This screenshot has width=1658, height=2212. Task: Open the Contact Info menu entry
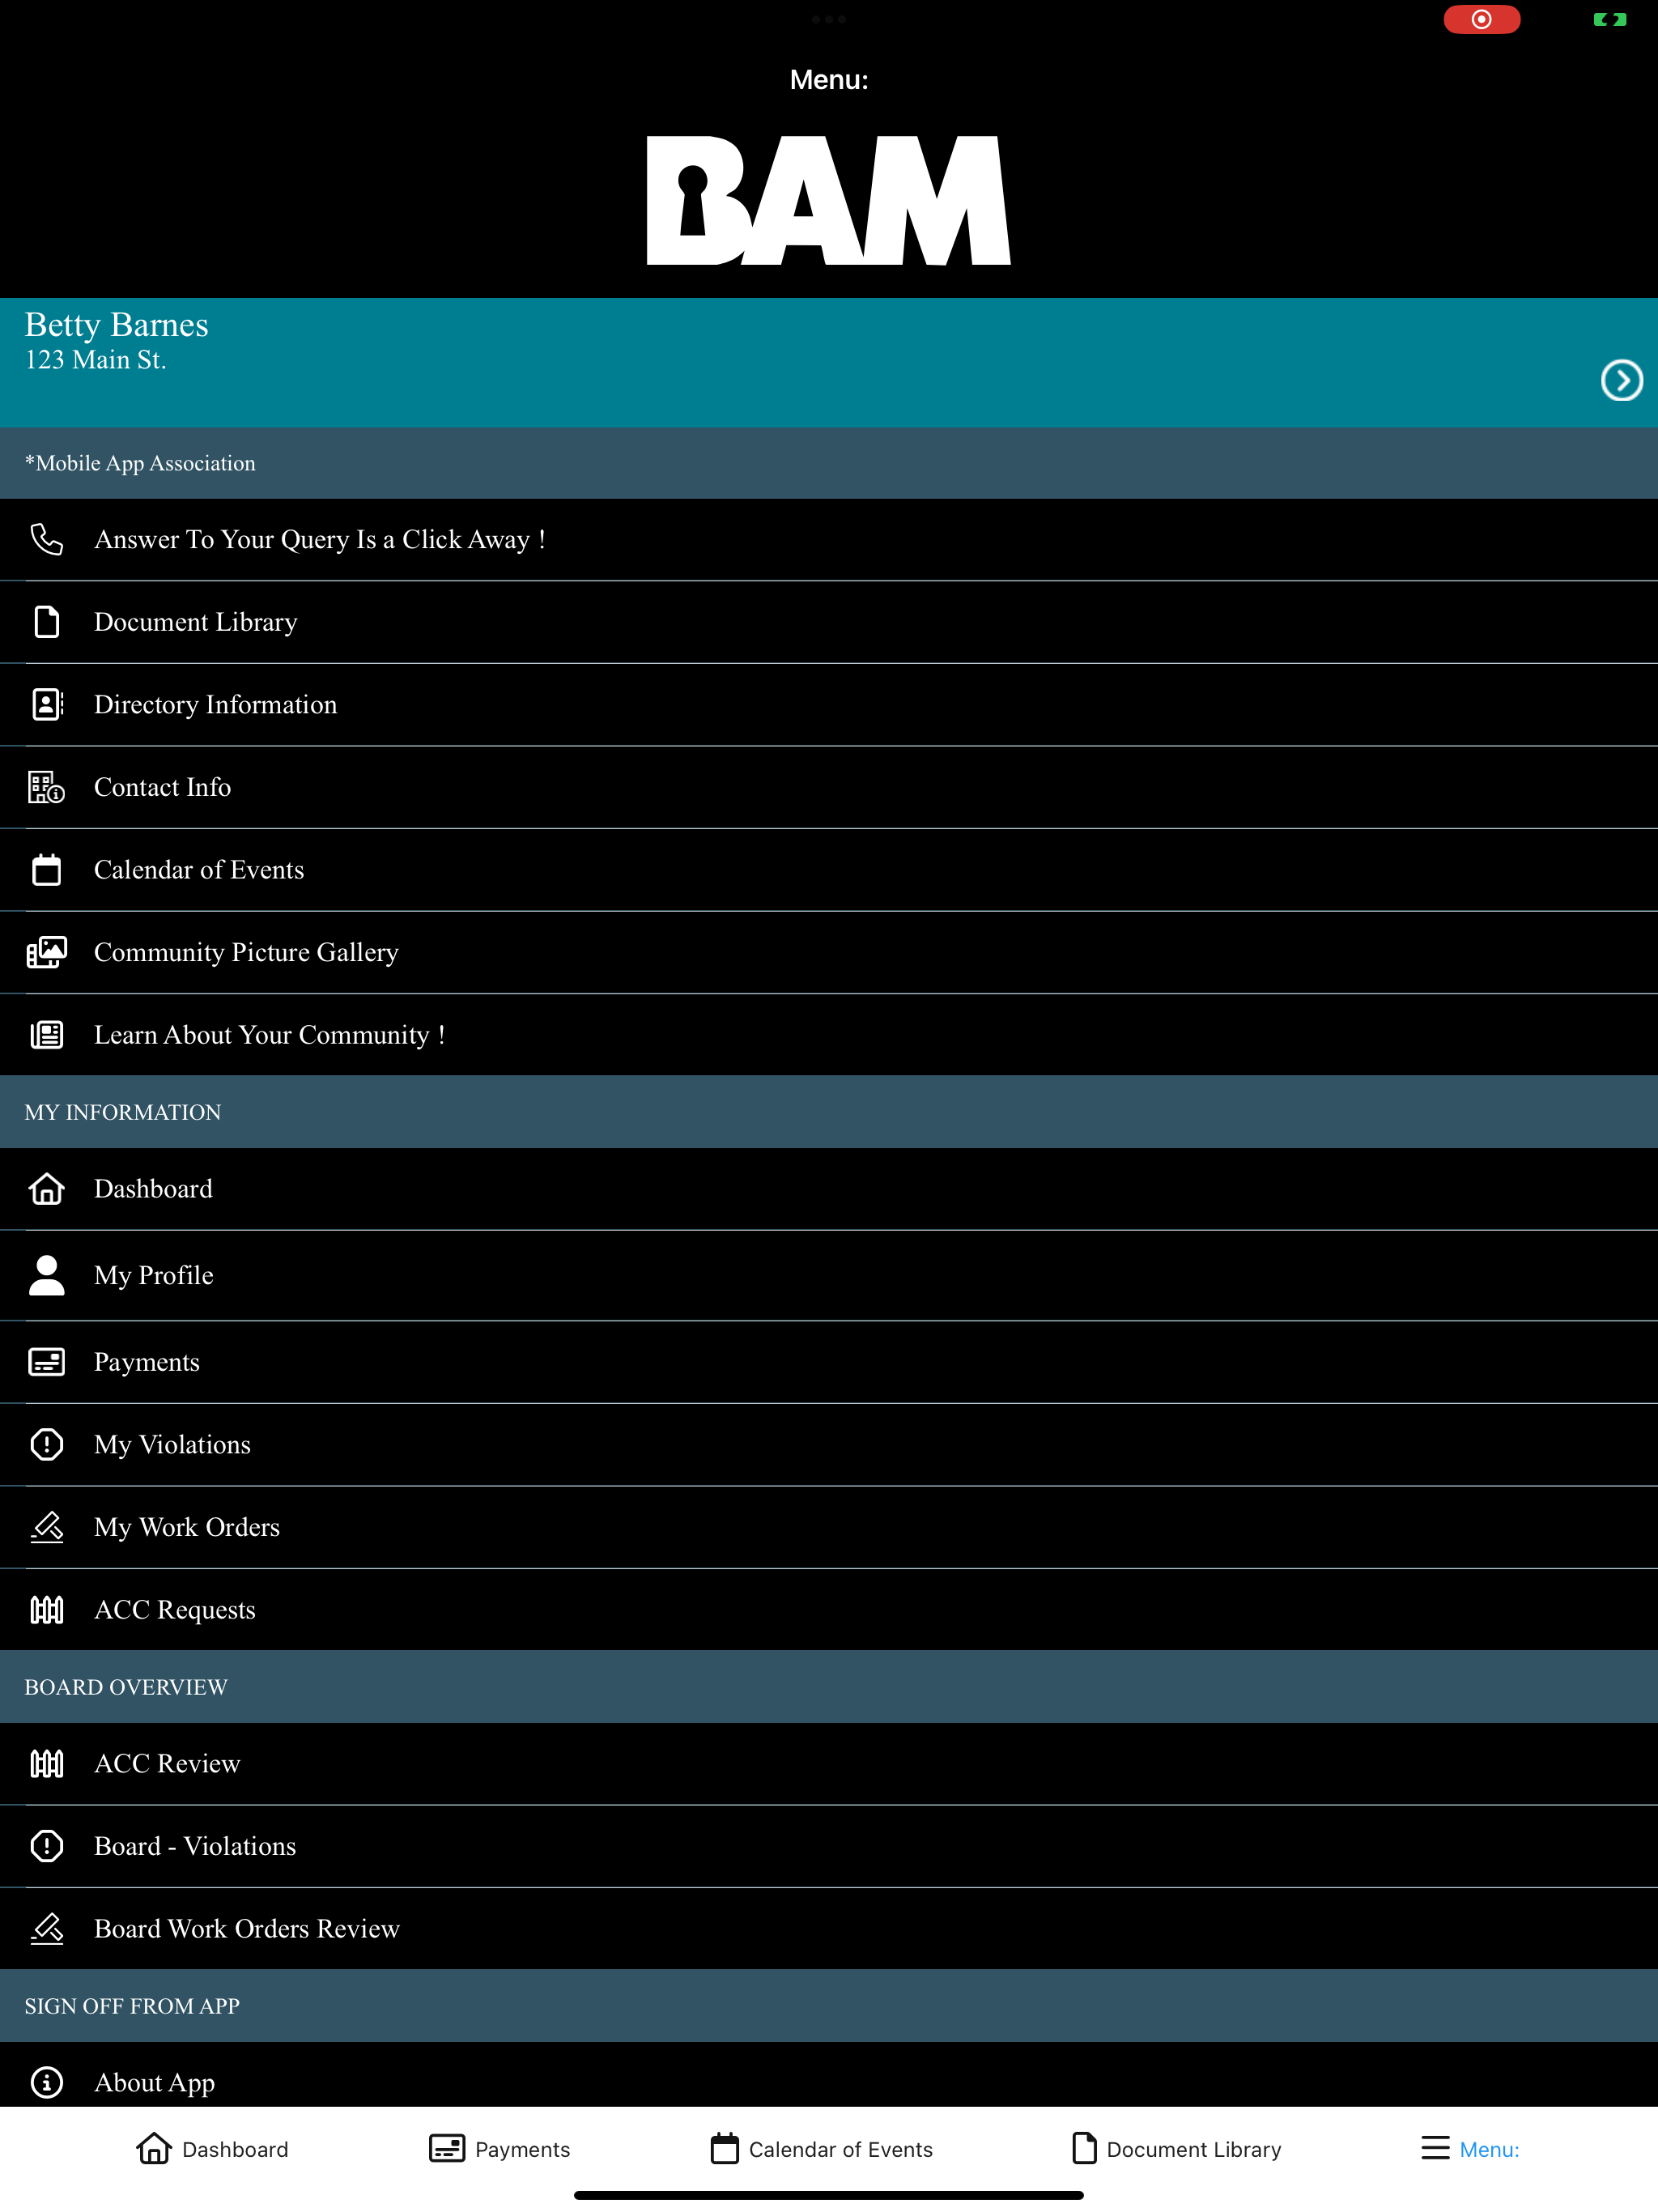(x=829, y=787)
